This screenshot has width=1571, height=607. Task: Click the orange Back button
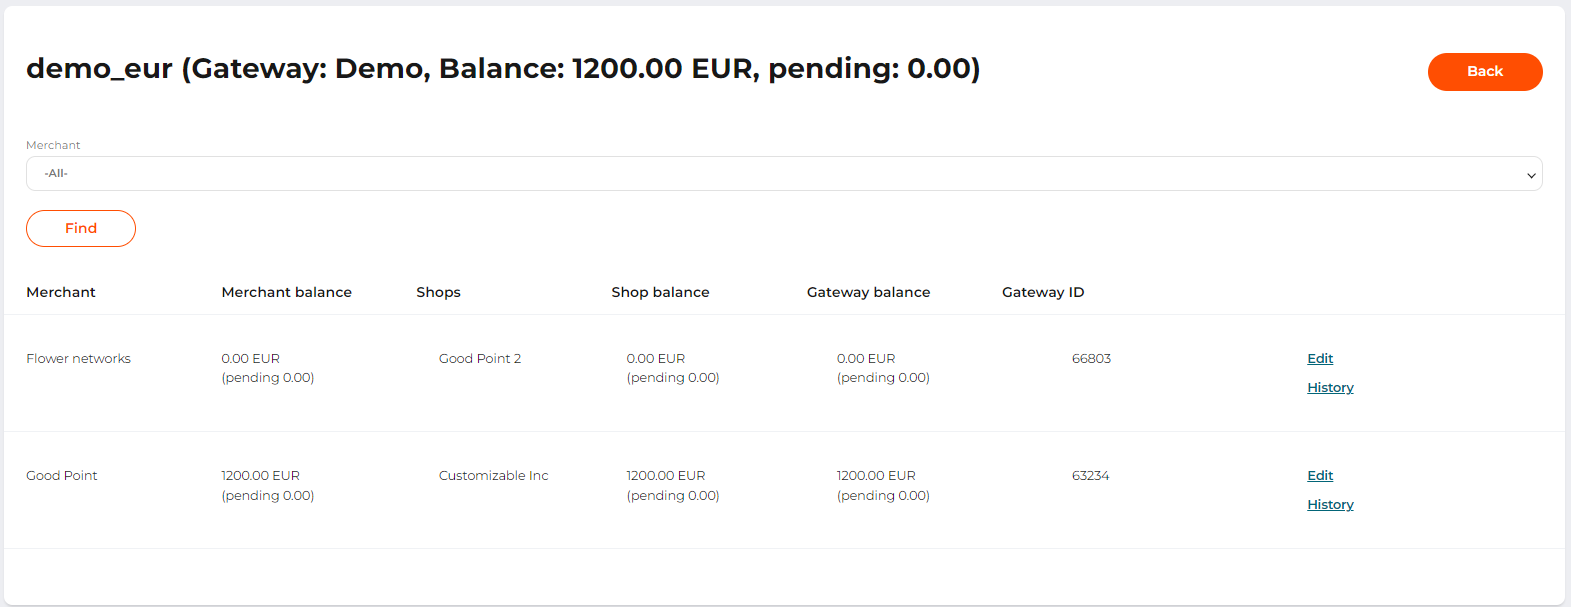pyautogui.click(x=1484, y=72)
